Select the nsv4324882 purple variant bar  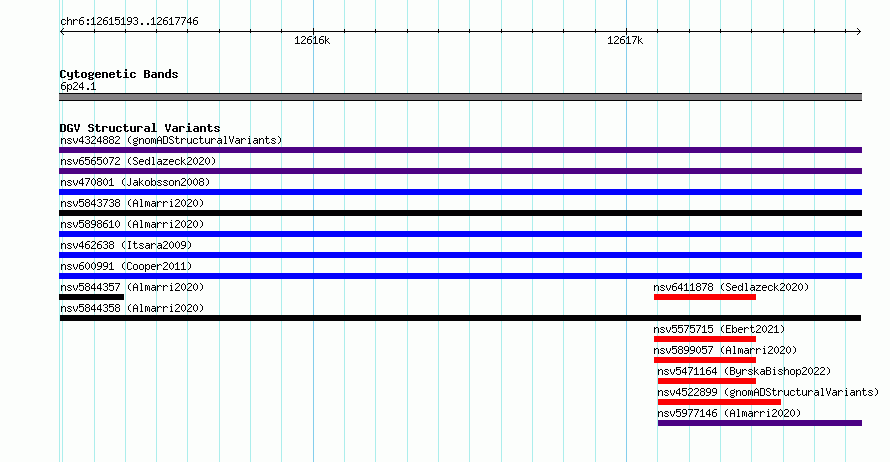[460, 150]
